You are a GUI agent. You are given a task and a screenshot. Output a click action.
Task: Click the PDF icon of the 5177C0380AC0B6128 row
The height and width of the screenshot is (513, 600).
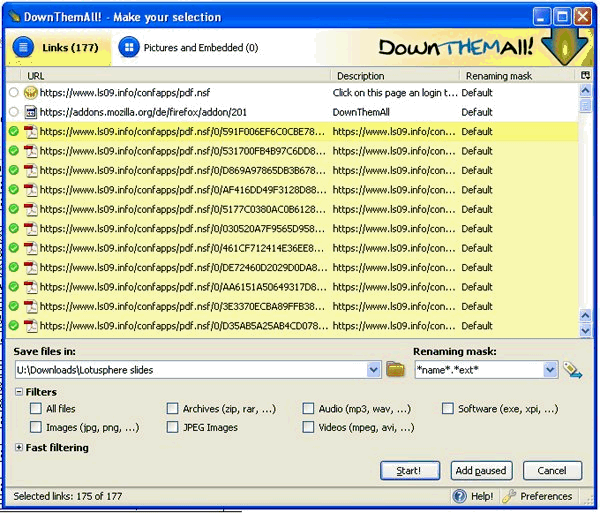pos(31,209)
